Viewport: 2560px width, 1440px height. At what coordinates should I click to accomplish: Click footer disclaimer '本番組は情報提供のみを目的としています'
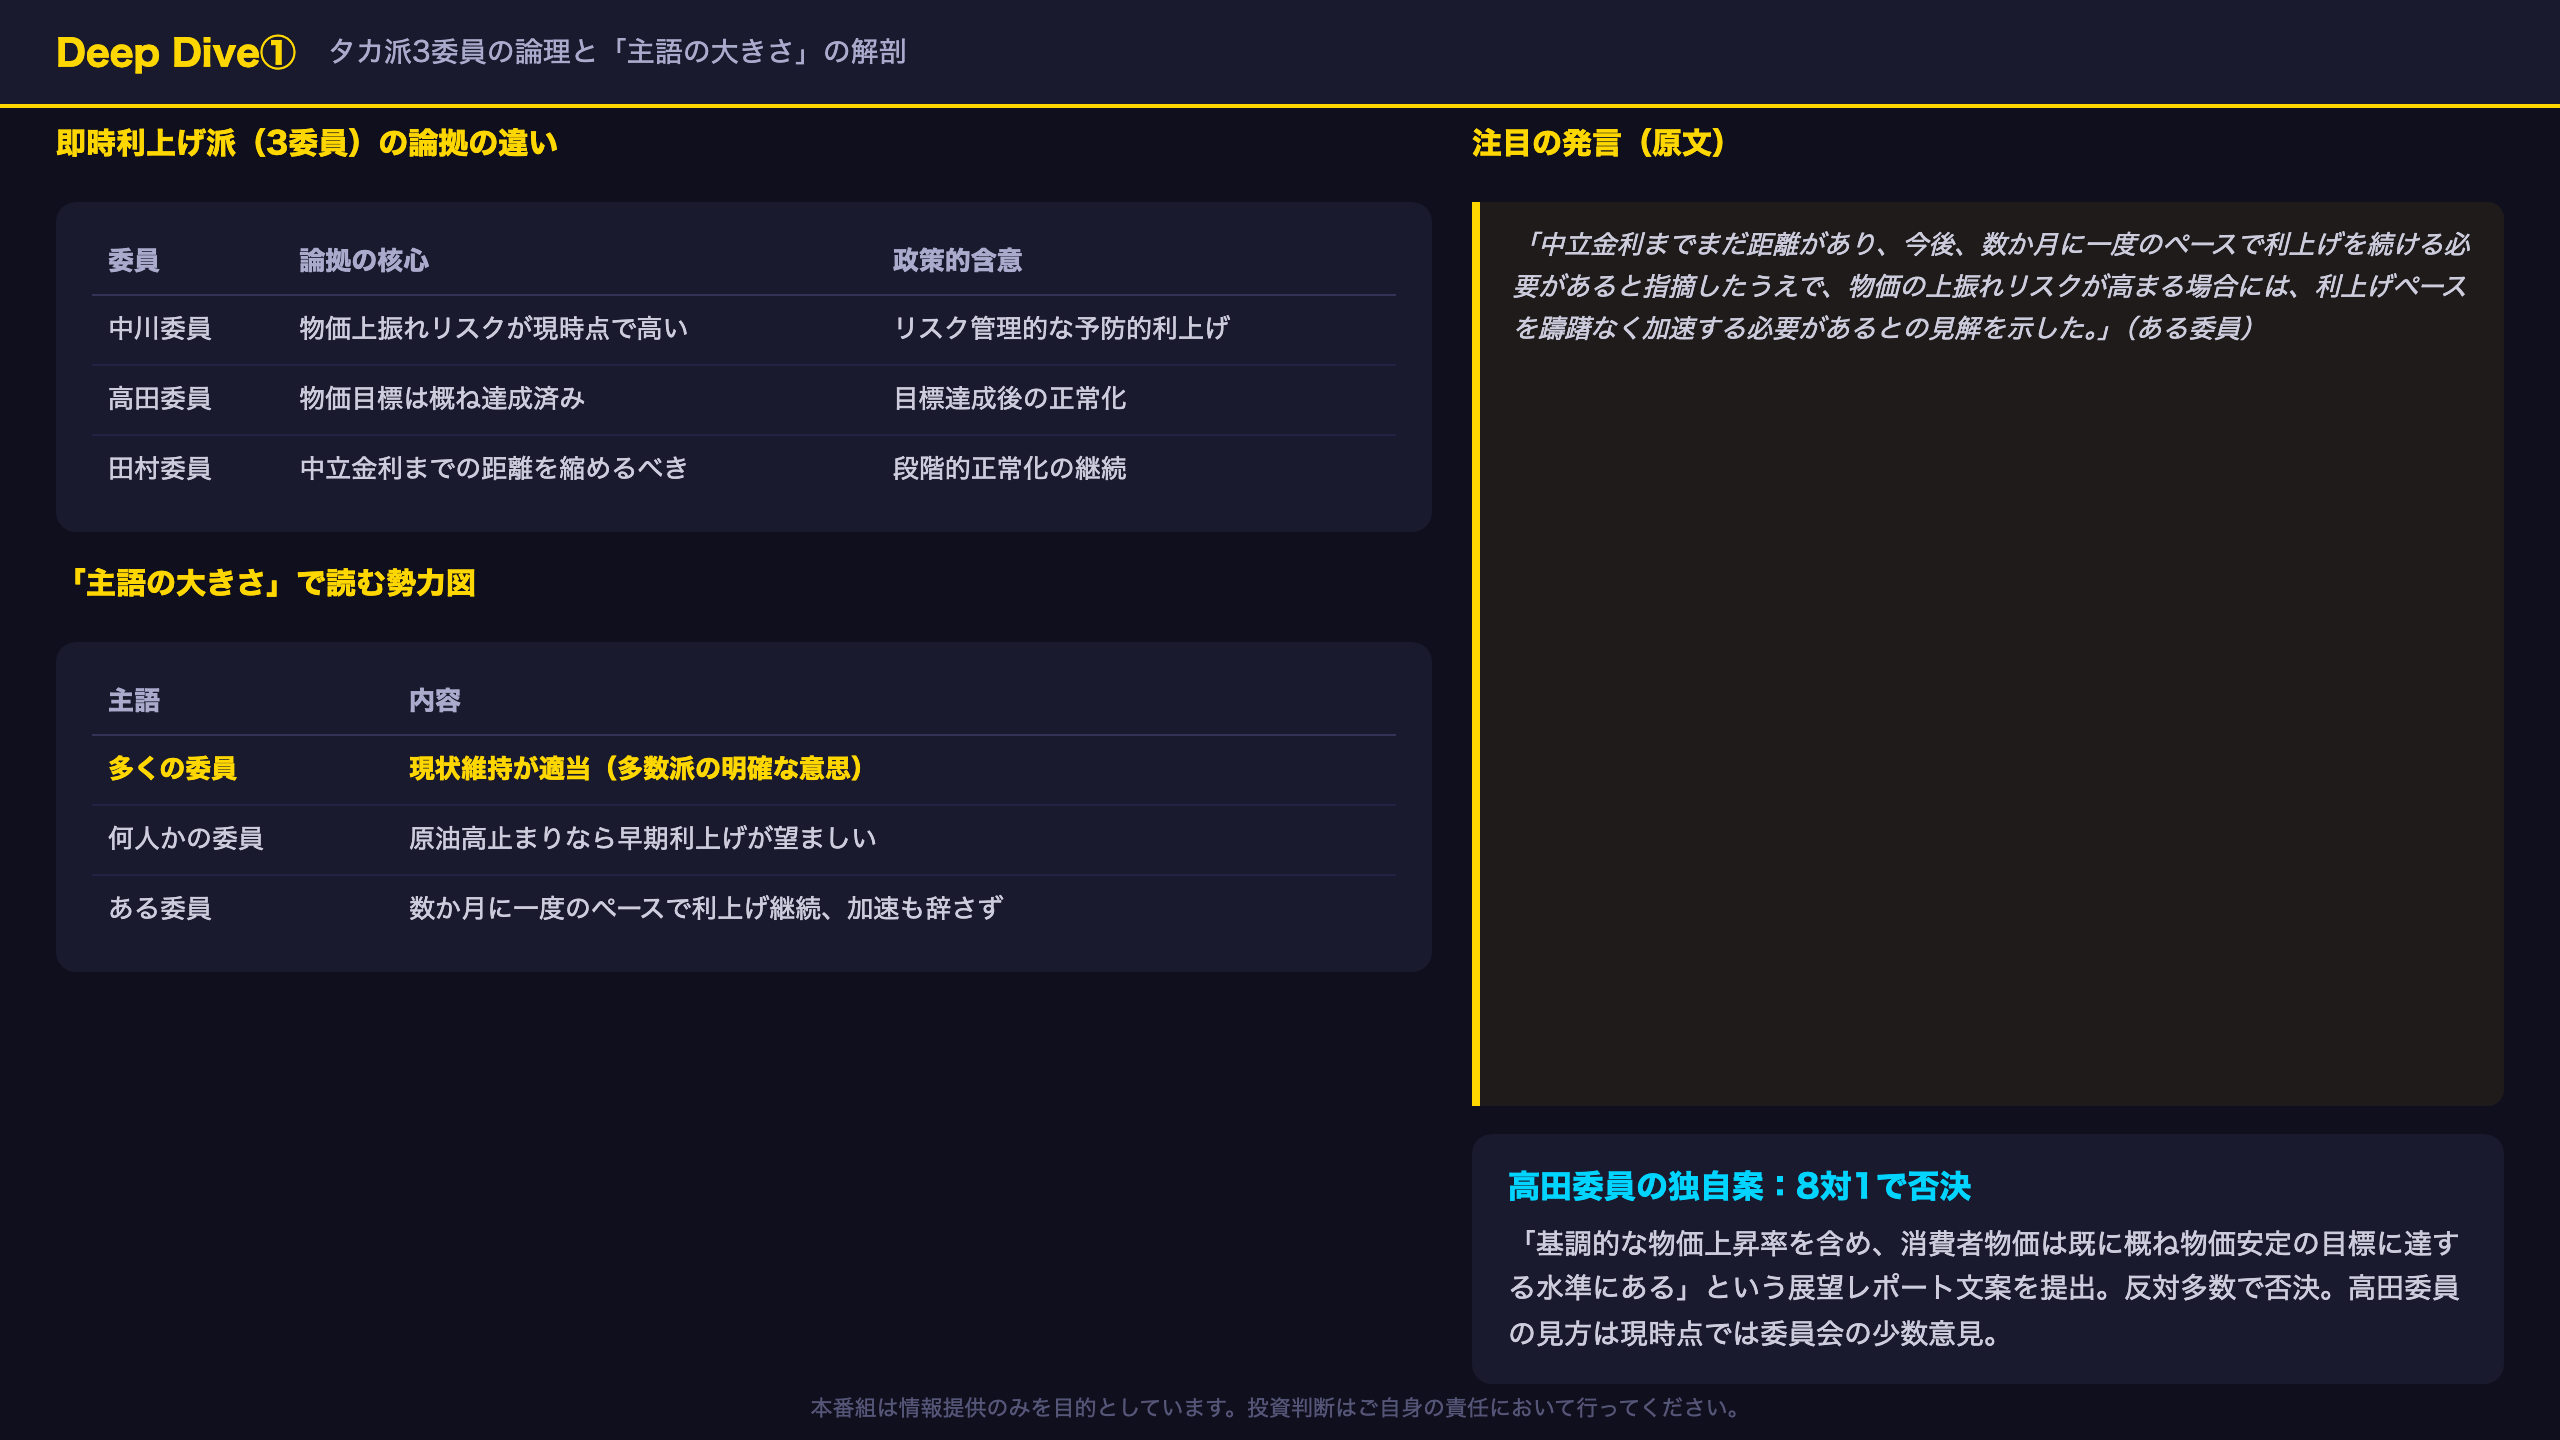point(1278,1408)
